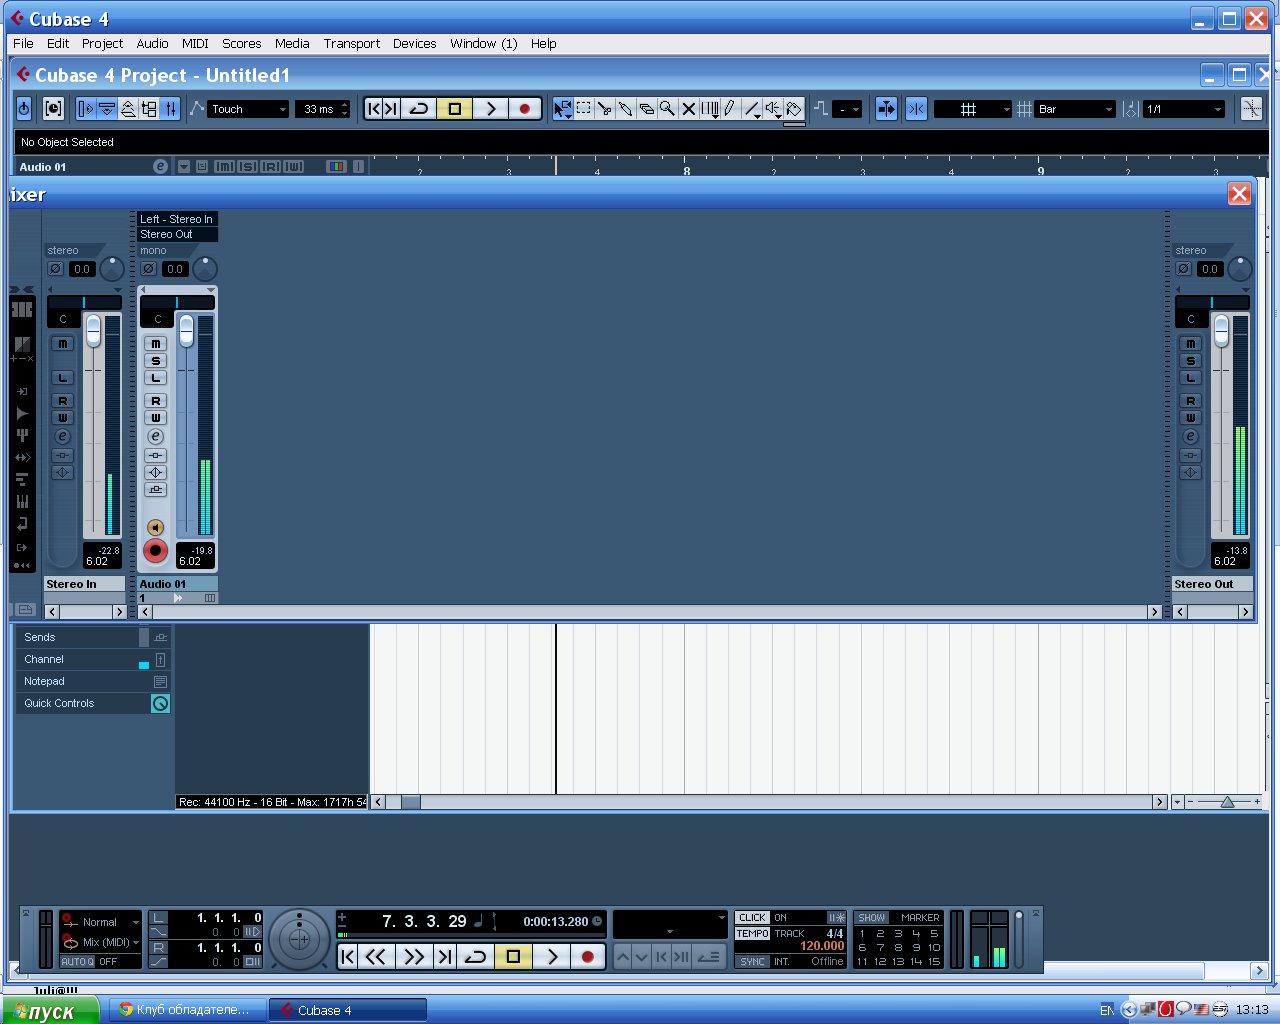Click the 120.000 tempo value field

pos(821,946)
